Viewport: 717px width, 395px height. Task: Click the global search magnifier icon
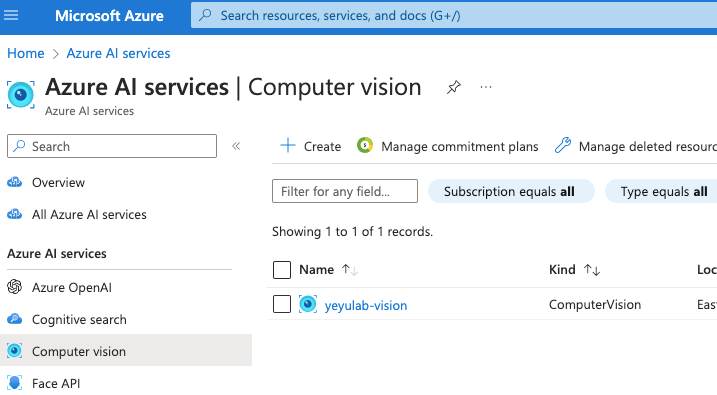point(206,15)
